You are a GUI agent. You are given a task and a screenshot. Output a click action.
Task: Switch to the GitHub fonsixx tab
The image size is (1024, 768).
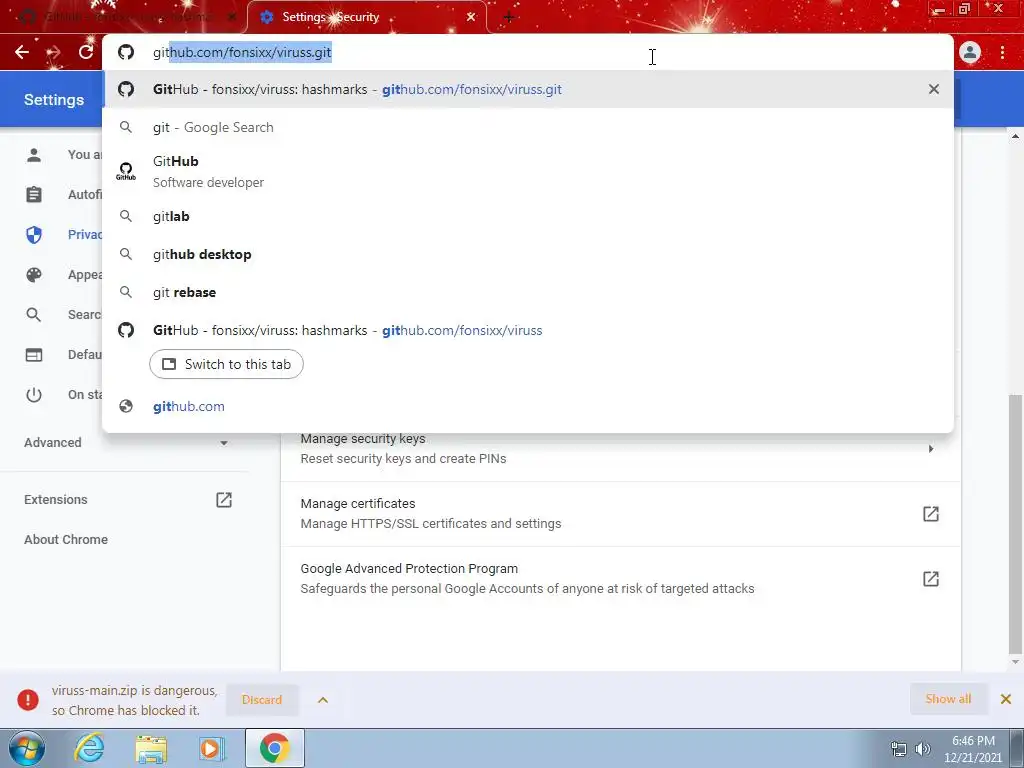click(127, 17)
